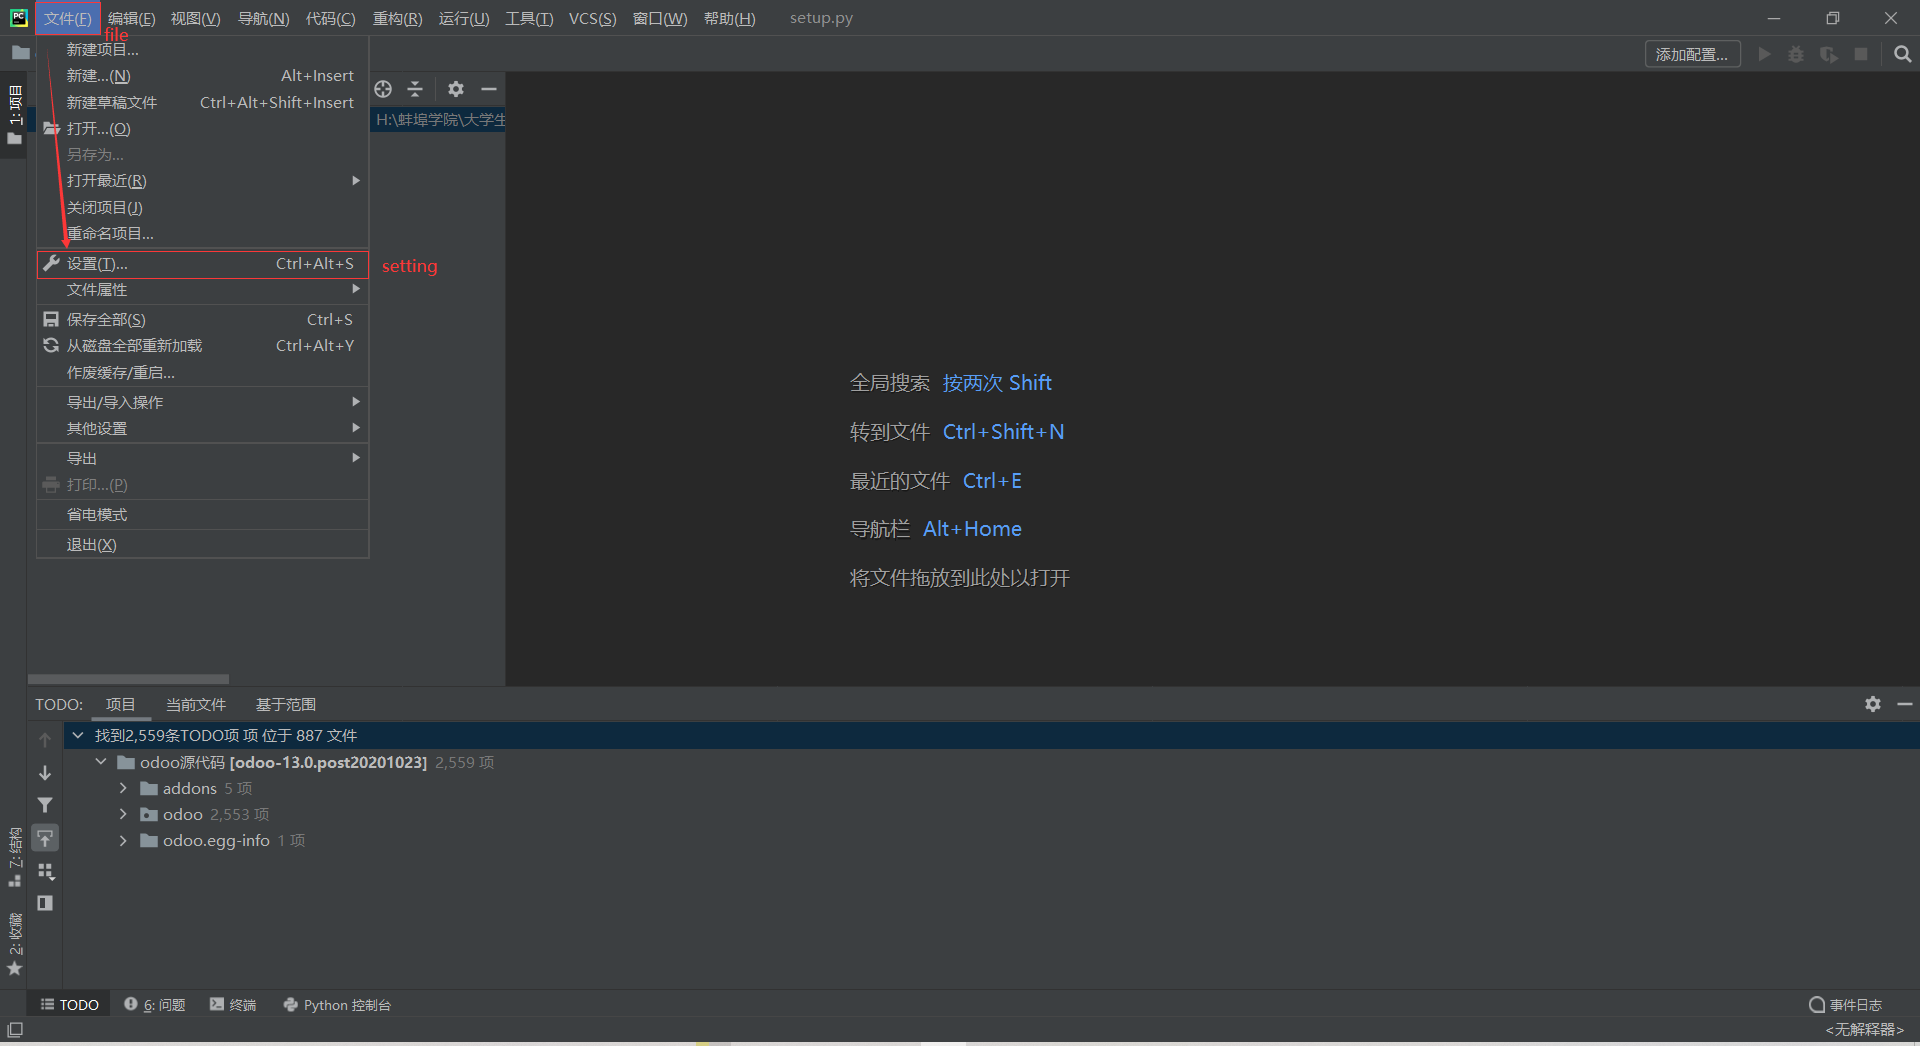Click the locate current file target icon
The width and height of the screenshot is (1920, 1046).
(x=383, y=89)
